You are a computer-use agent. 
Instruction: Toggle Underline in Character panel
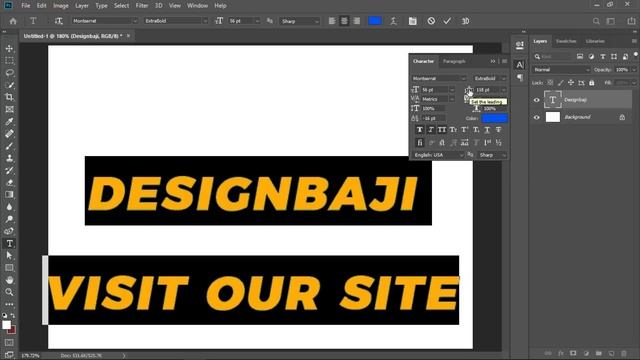point(487,130)
